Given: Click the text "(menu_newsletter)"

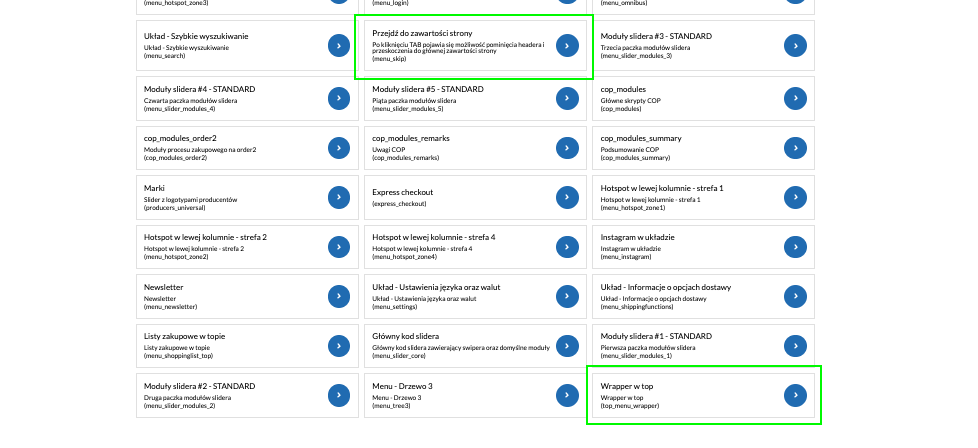Looking at the screenshot, I should 170,307.
